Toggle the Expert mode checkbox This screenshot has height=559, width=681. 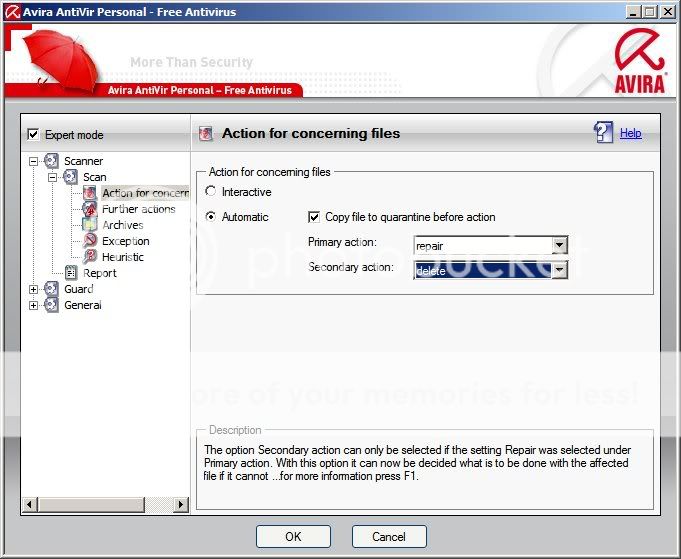[x=33, y=134]
